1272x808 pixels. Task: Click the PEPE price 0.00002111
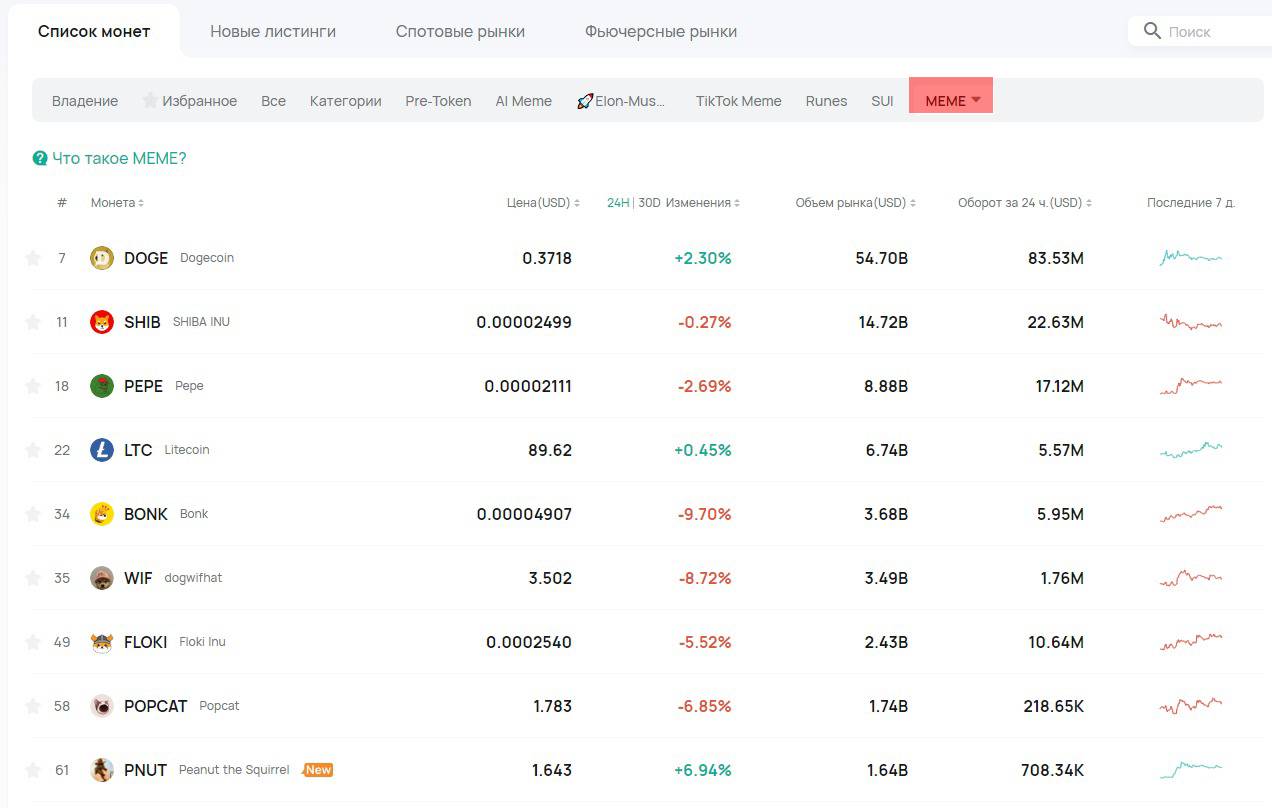[528, 386]
